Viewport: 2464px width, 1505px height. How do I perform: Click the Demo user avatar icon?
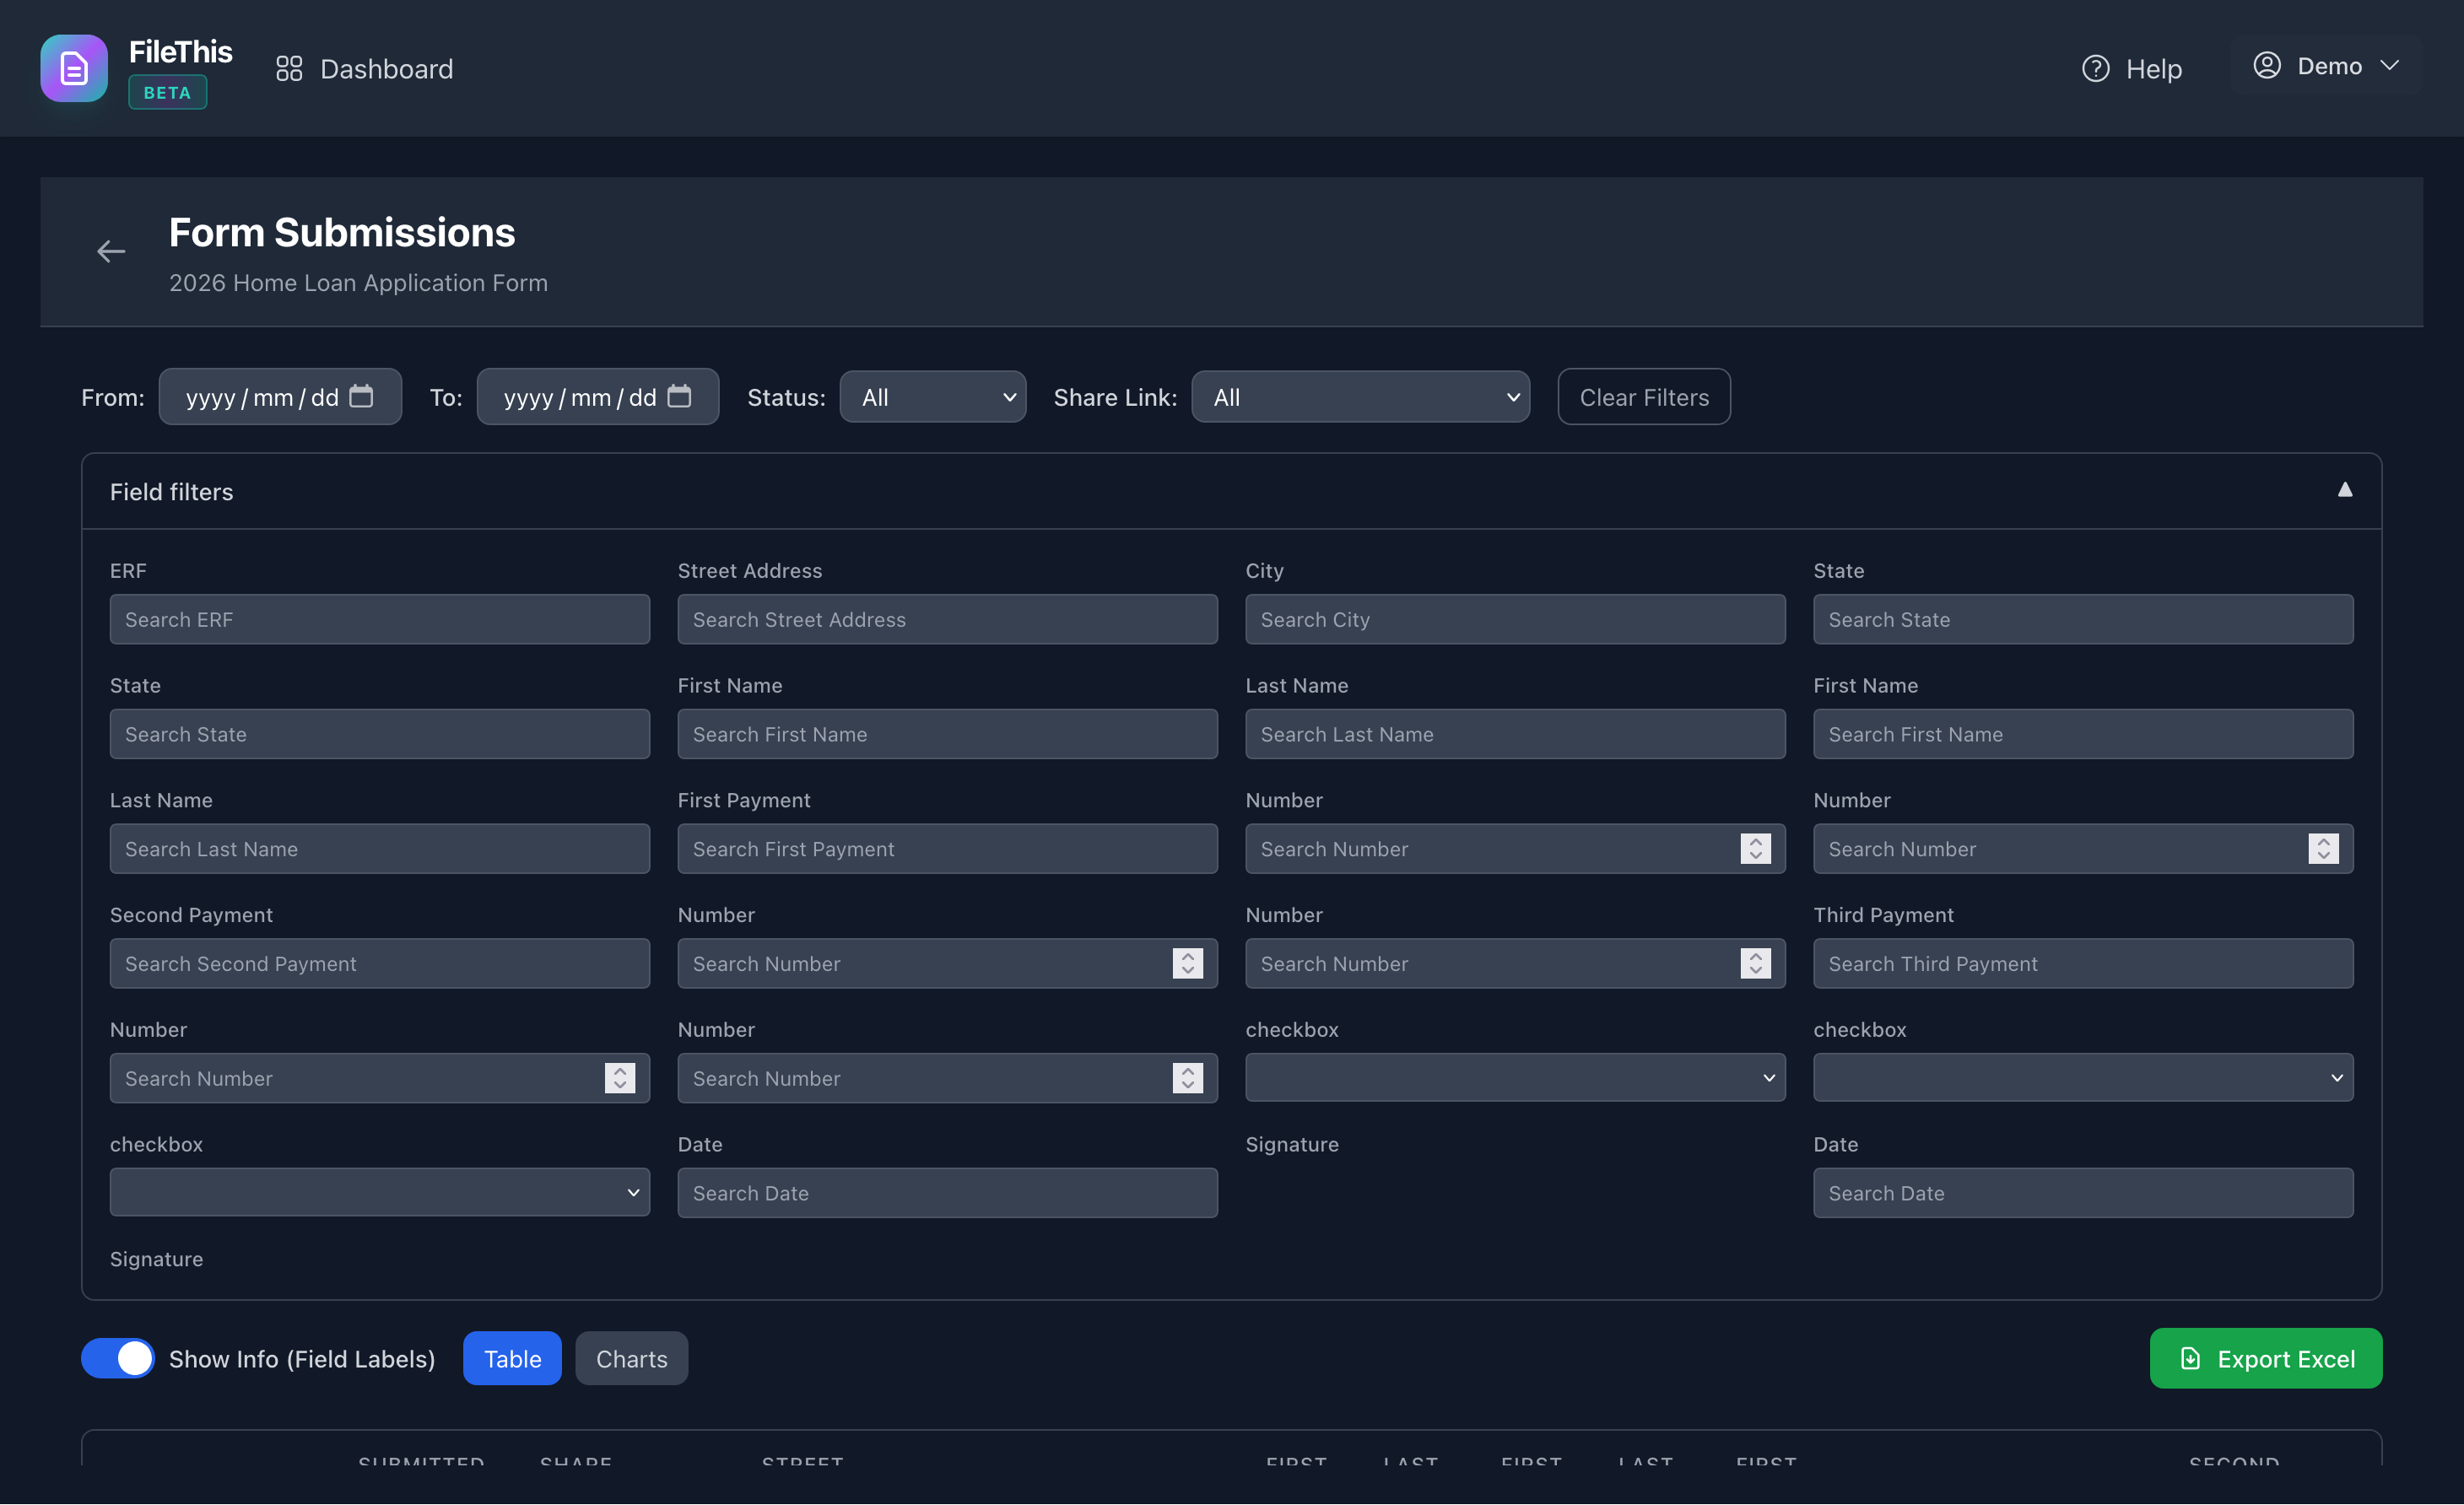point(2267,65)
